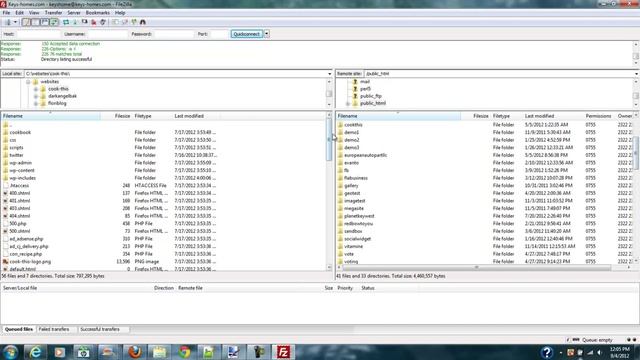This screenshot has height=360, width=640.
Task: Sort local files by Filename column
Action: pos(51,116)
